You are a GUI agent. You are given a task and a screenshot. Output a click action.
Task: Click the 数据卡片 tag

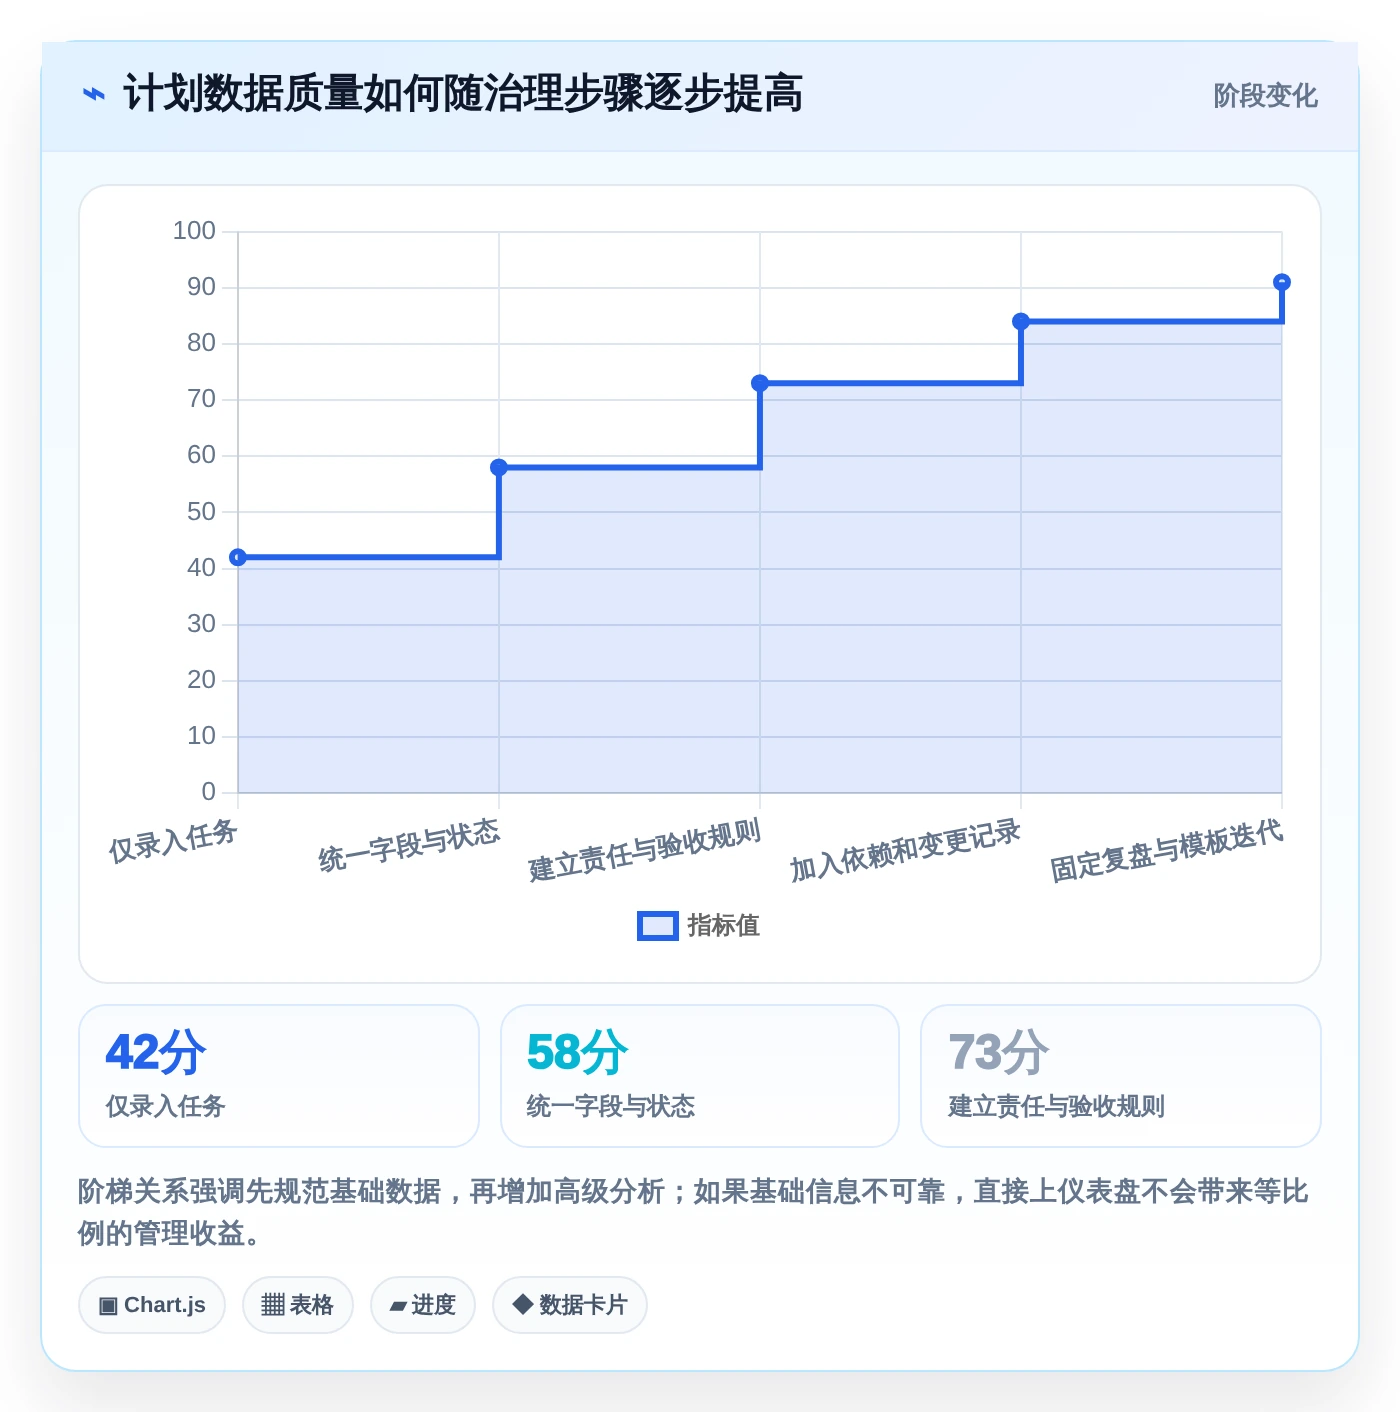(x=570, y=1305)
